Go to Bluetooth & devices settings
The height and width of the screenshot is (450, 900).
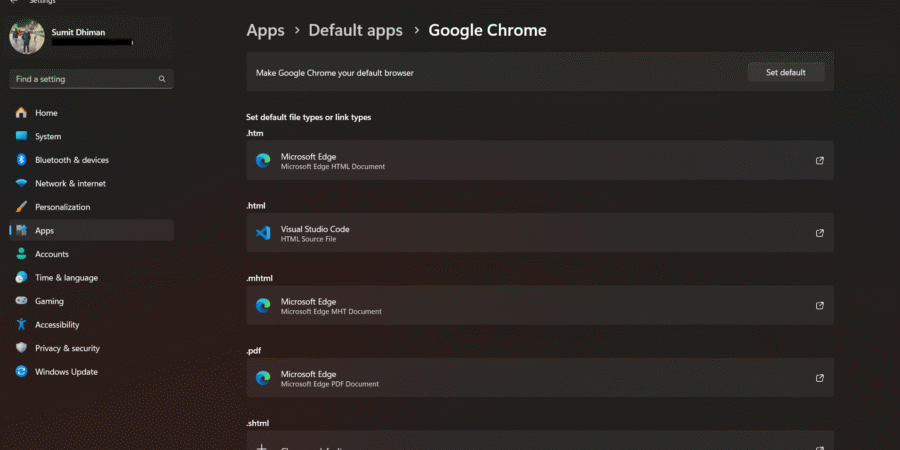[91, 160]
